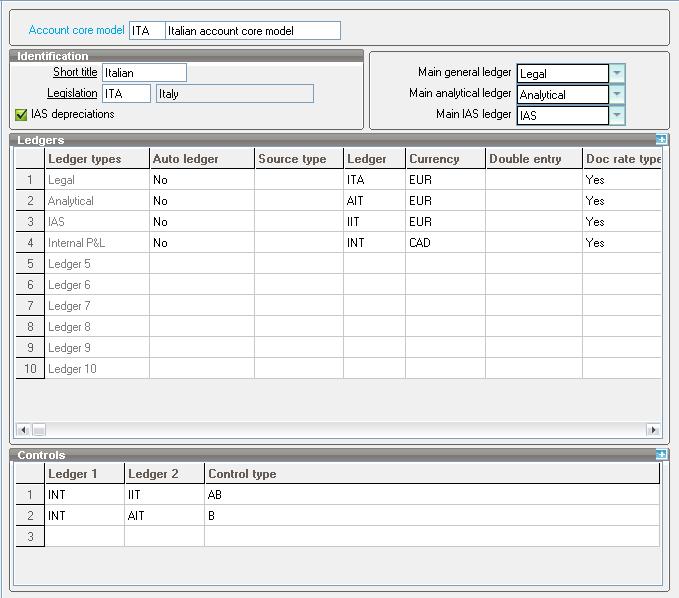Click the INT Ledger 1 cell in Controls row 1
679x598 pixels.
[x=84, y=495]
